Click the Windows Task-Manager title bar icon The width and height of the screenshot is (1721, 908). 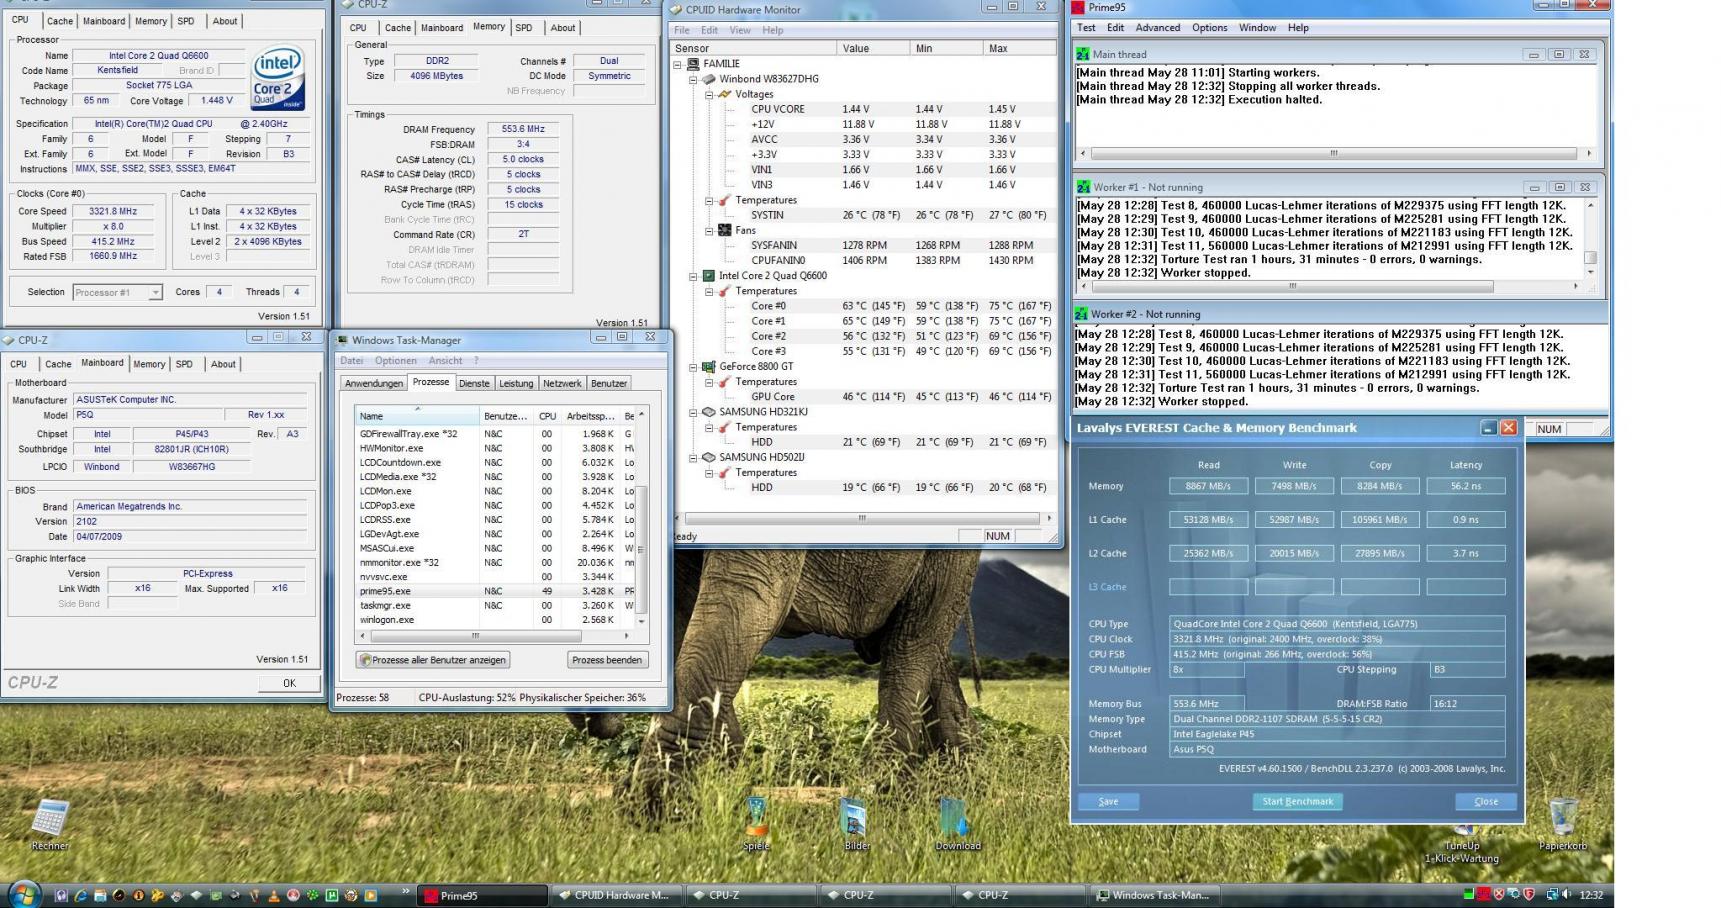[342, 340]
